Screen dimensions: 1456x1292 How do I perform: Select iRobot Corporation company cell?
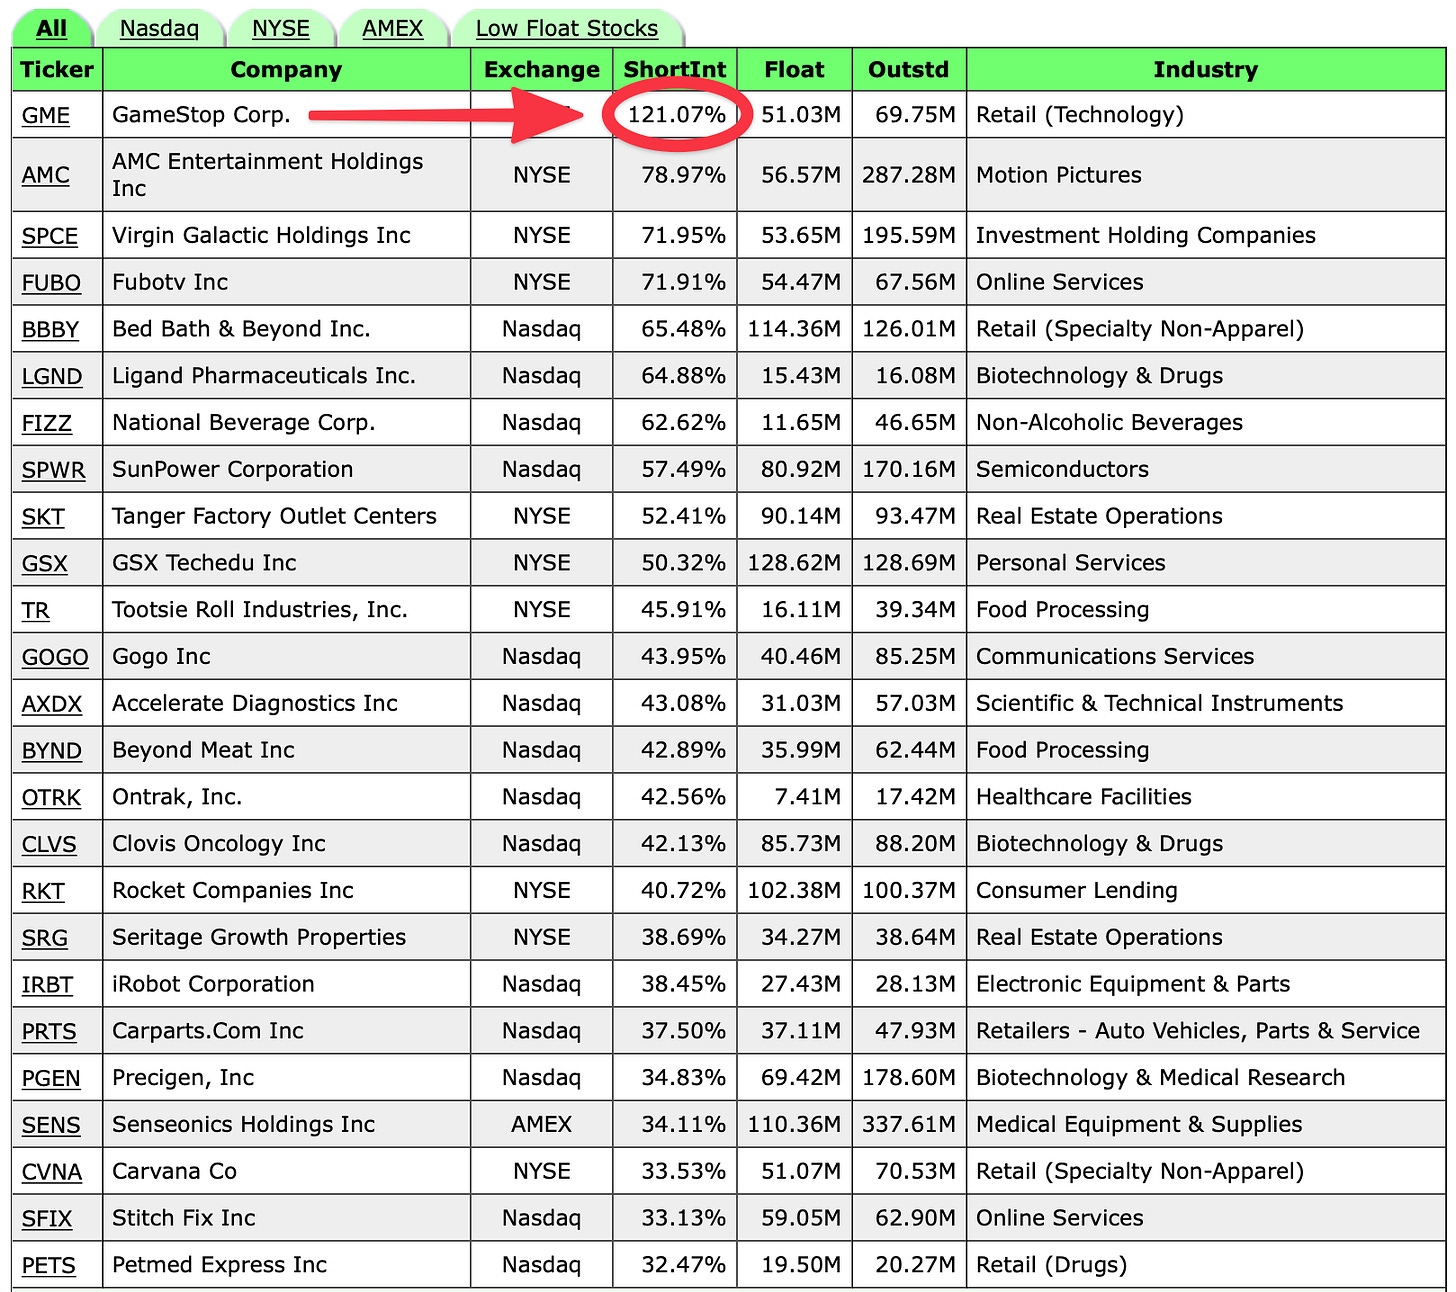[x=286, y=985]
